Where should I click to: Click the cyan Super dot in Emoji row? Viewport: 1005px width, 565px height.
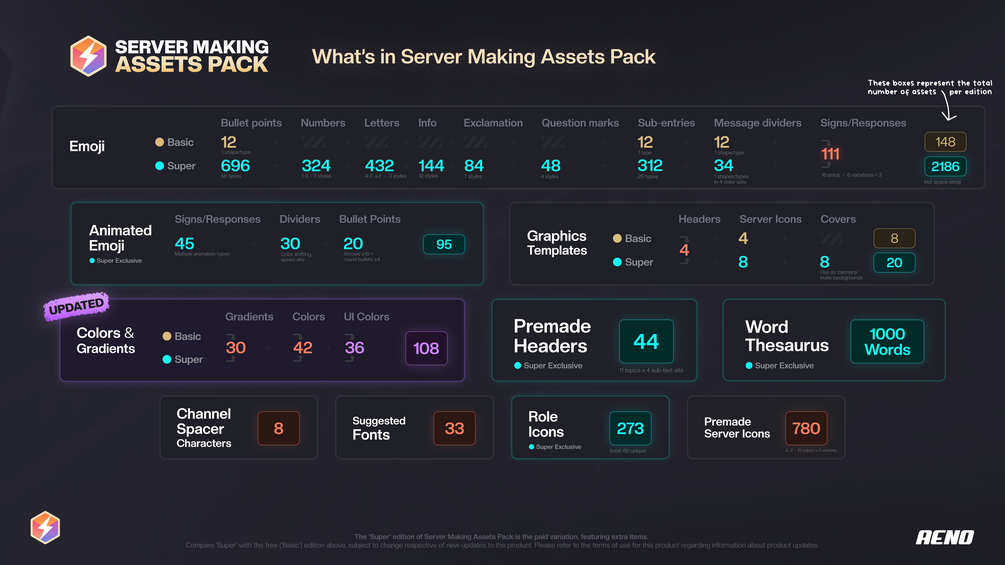tap(160, 166)
